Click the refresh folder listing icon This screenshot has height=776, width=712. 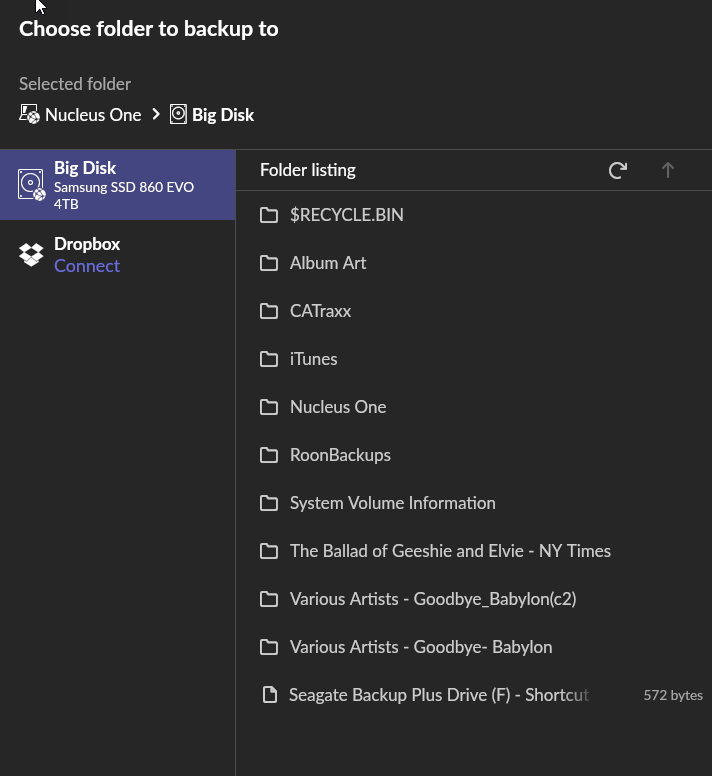tap(618, 170)
